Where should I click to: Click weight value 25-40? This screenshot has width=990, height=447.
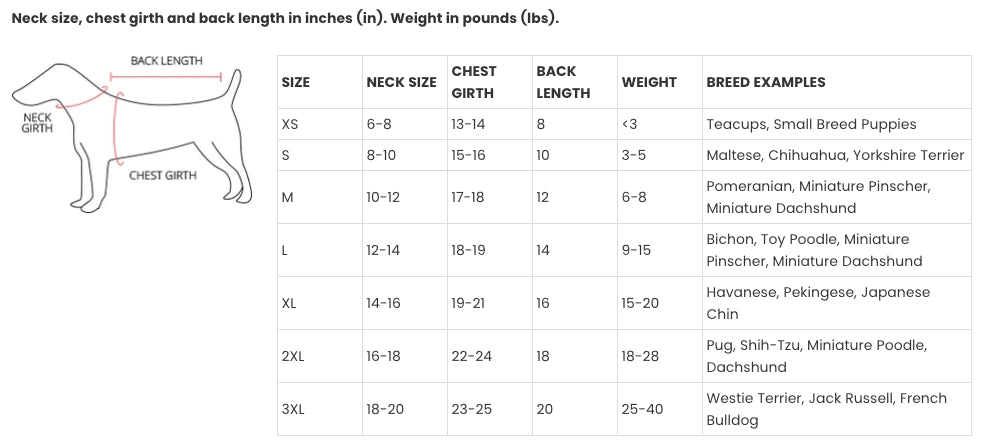tap(643, 409)
